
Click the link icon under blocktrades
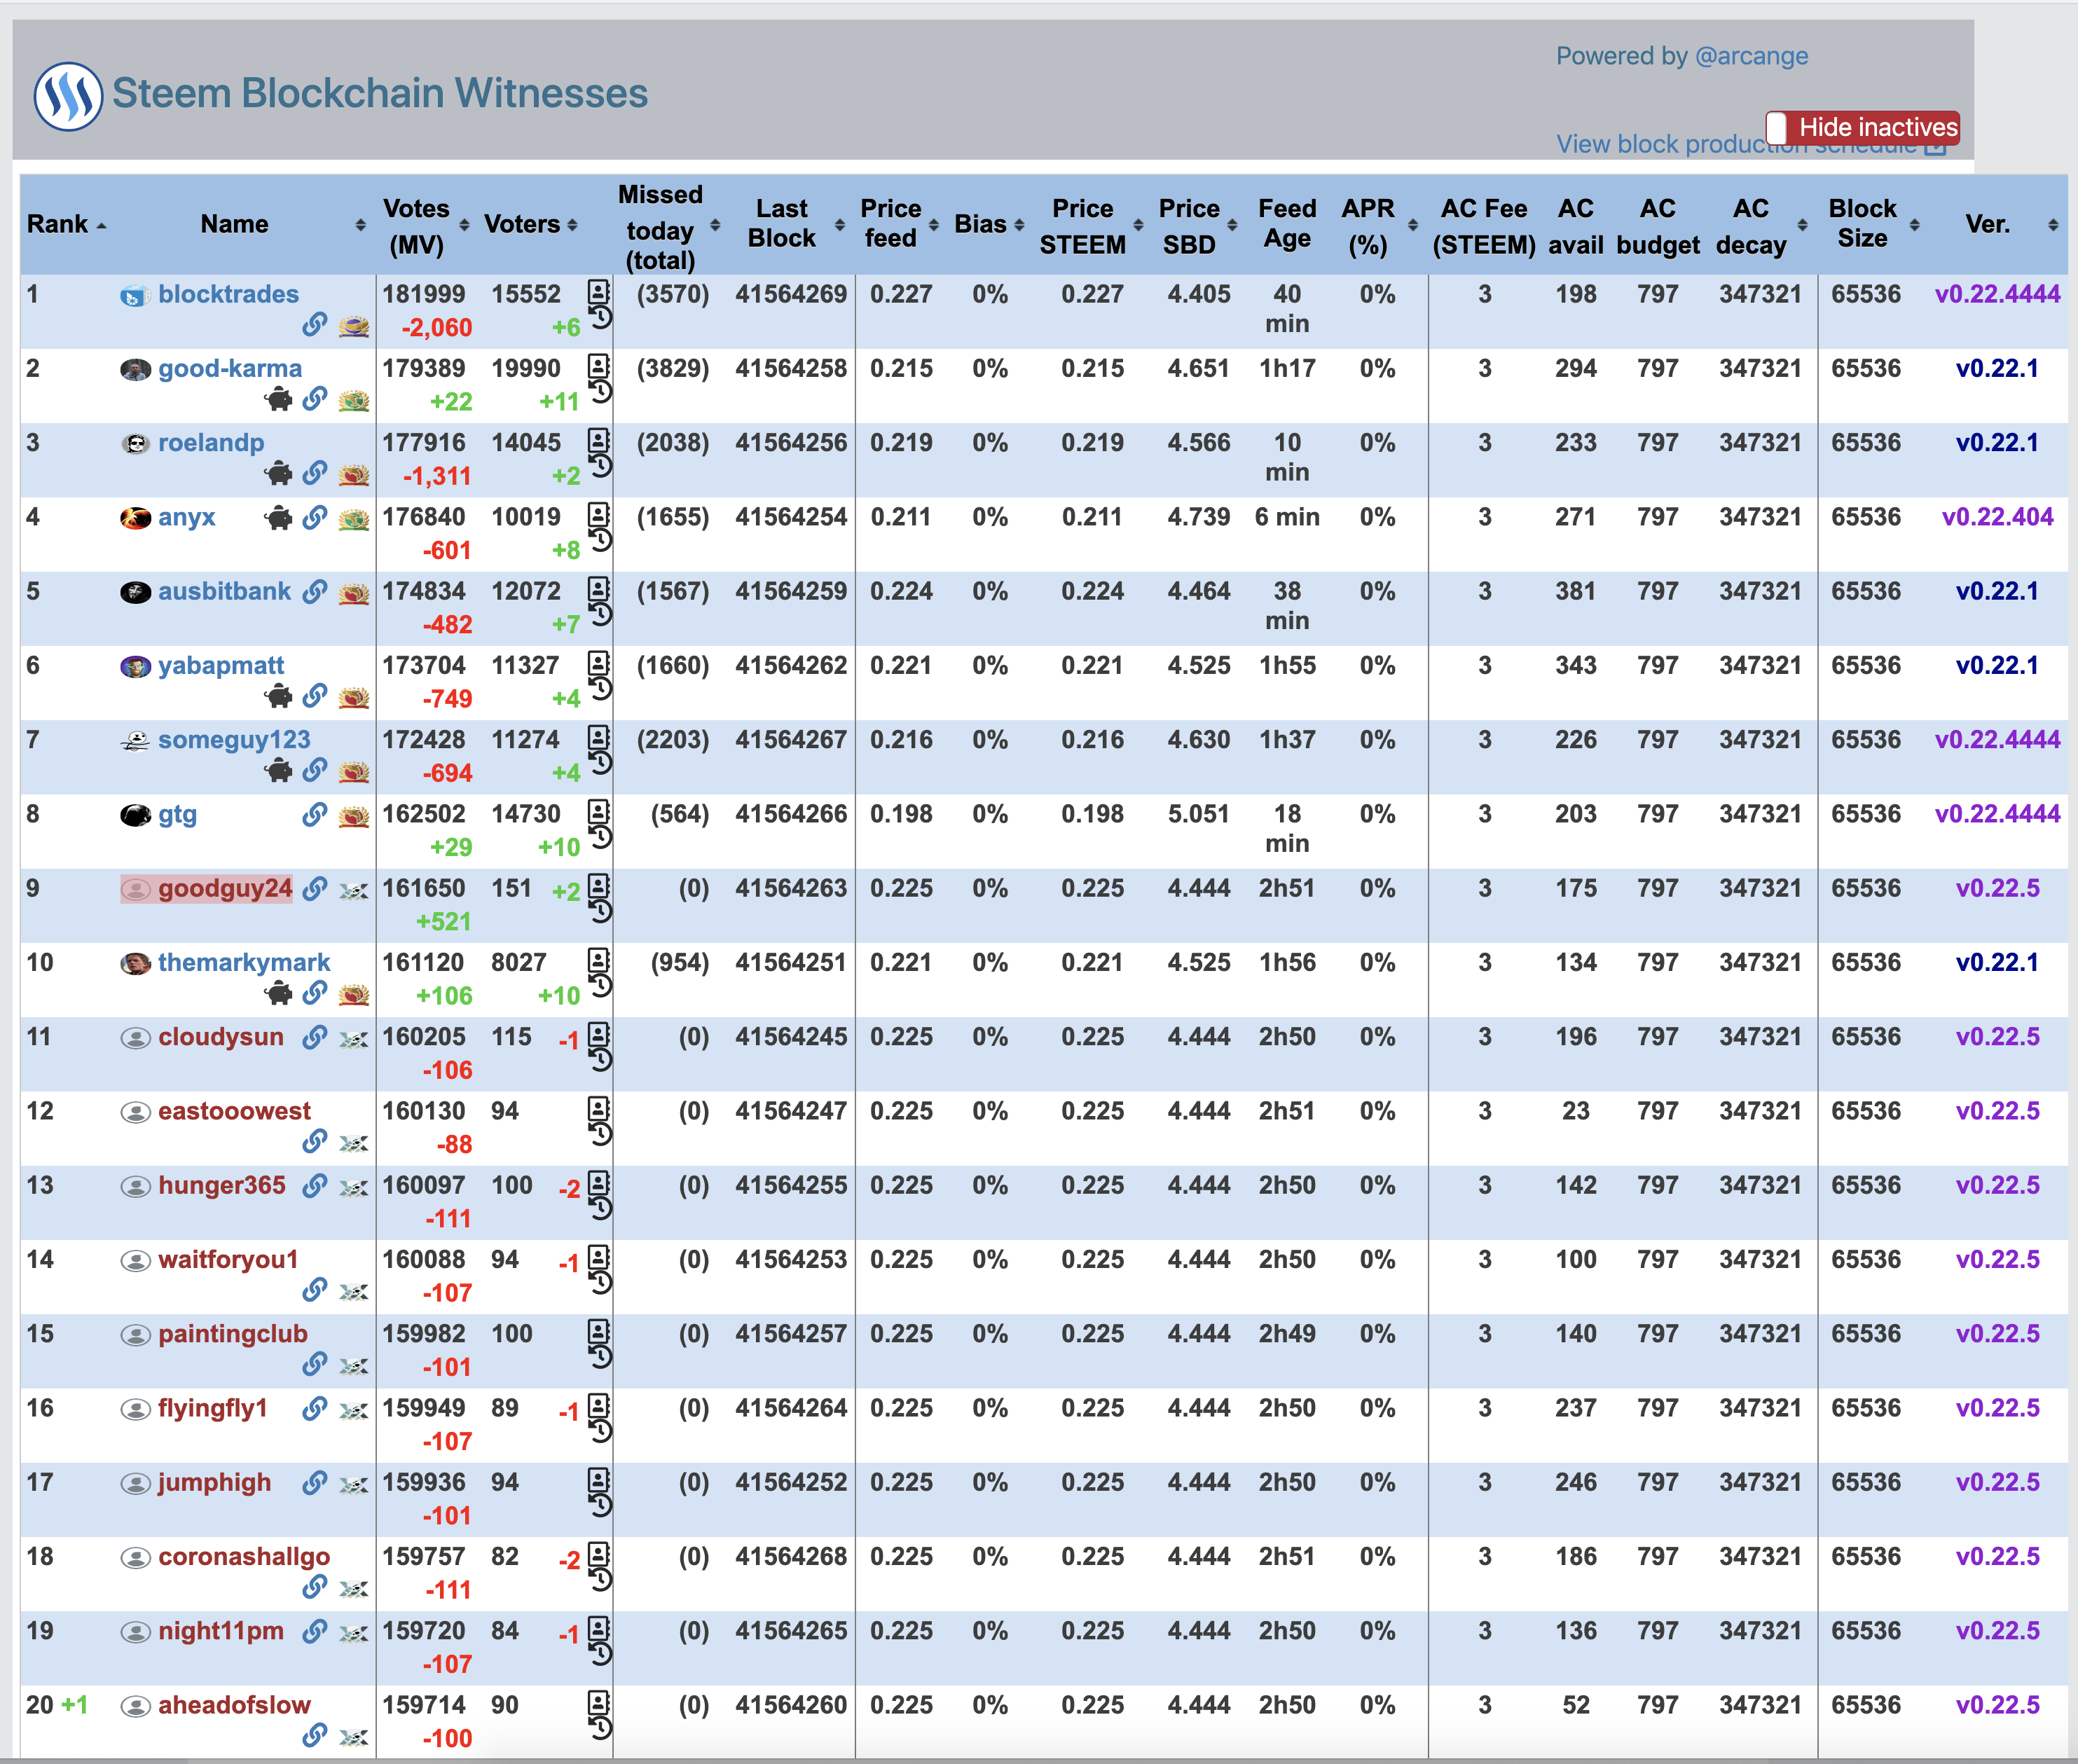314,325
